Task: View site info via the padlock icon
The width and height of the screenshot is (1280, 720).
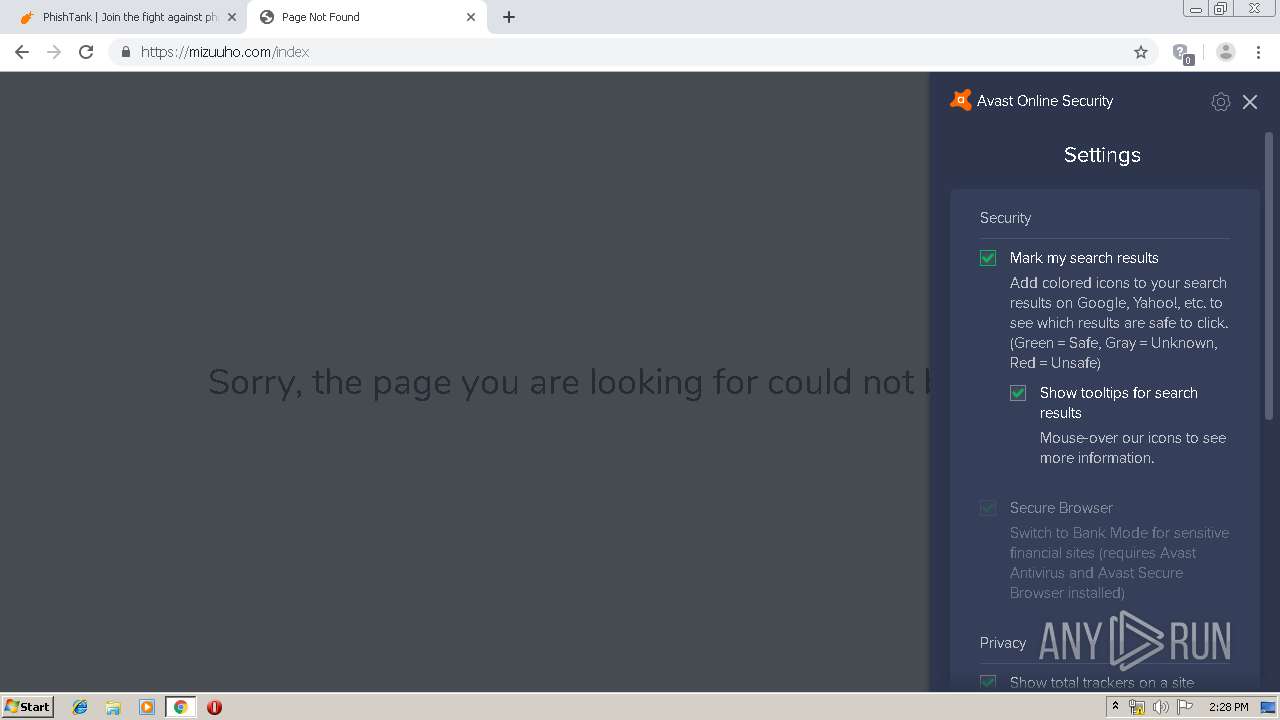Action: 125,52
